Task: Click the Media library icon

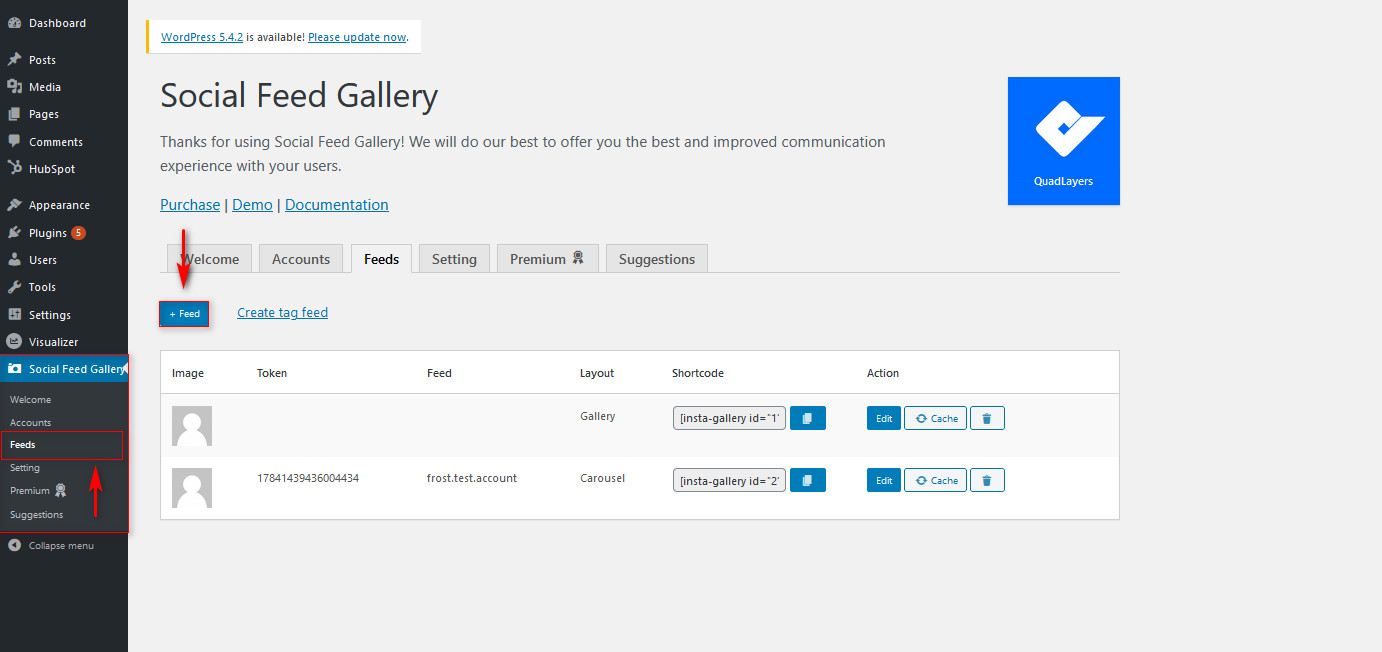Action: pyautogui.click(x=14, y=87)
